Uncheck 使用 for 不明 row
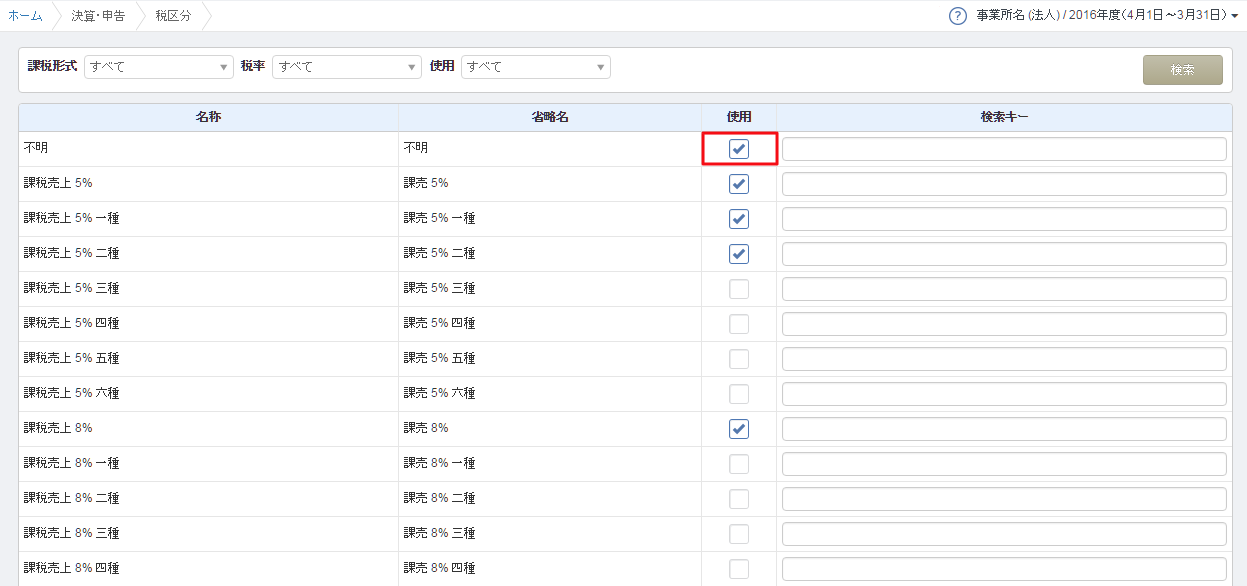 click(x=739, y=149)
